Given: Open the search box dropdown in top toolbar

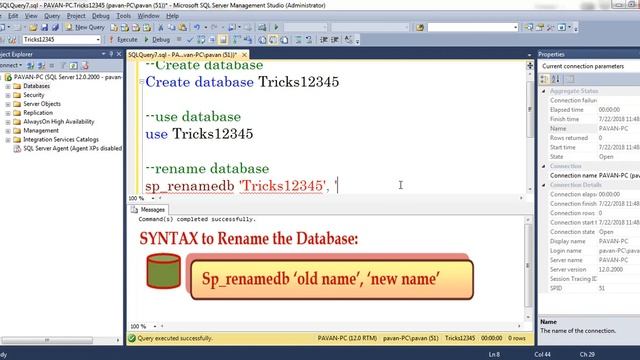Looking at the screenshot, I should tap(516, 27).
